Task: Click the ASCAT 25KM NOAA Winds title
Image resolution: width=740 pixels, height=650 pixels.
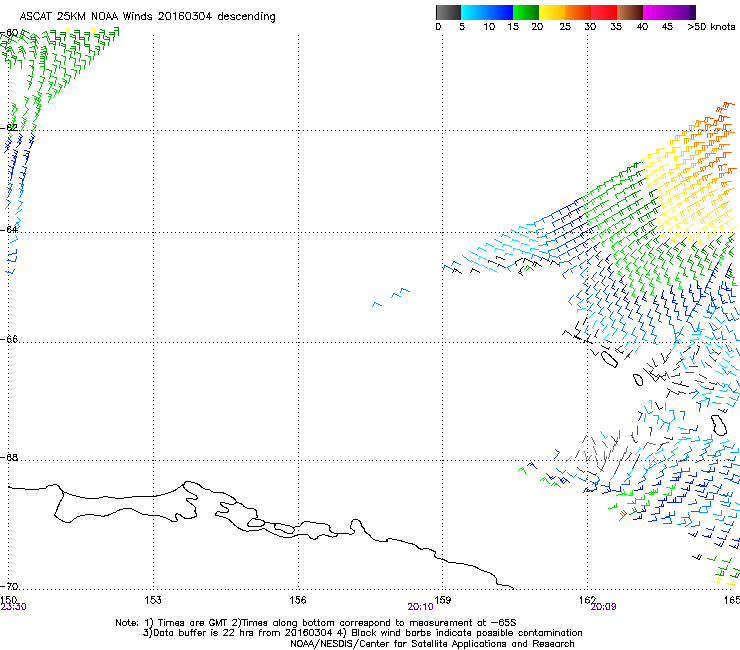Action: 147,17
